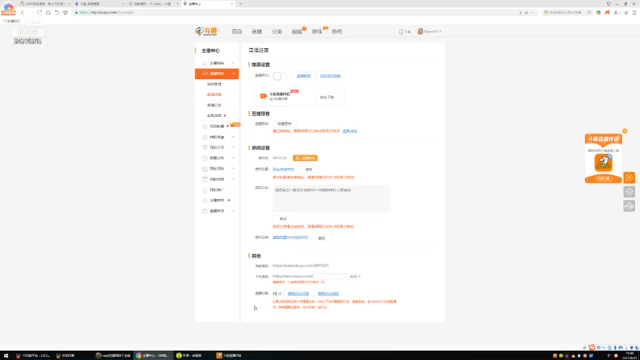The width and height of the screenshot is (640, 360).
Task: Open the sidebar item with the orange new badge
Action: [217, 126]
